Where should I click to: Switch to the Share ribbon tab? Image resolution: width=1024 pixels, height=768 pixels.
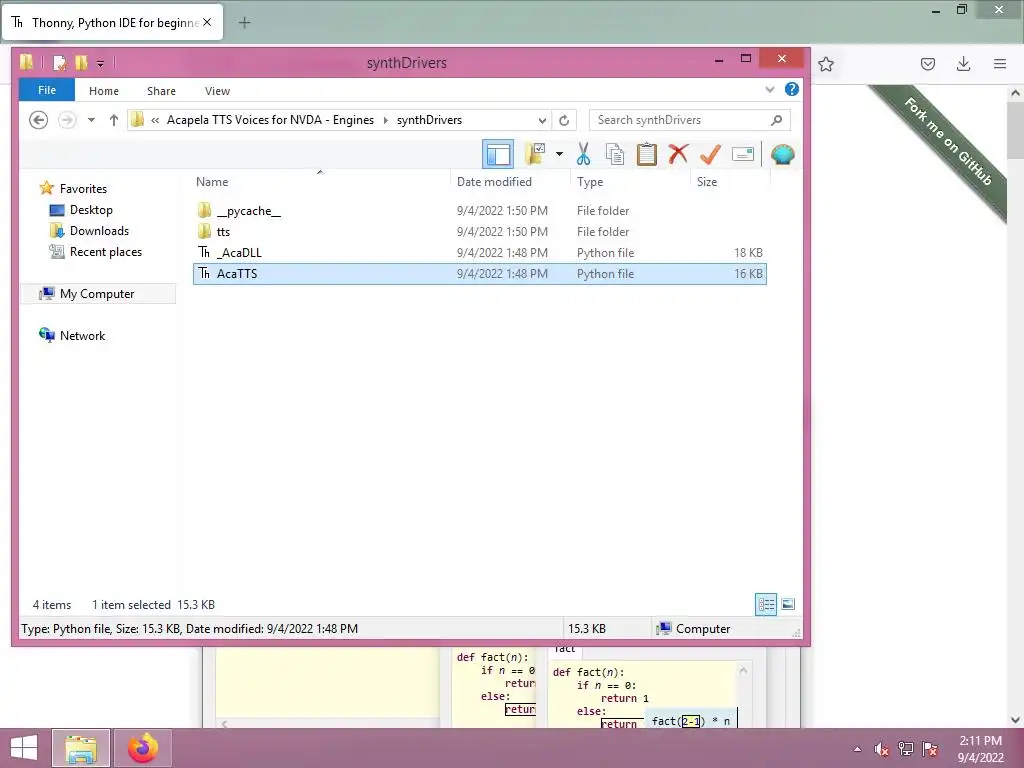coord(161,91)
